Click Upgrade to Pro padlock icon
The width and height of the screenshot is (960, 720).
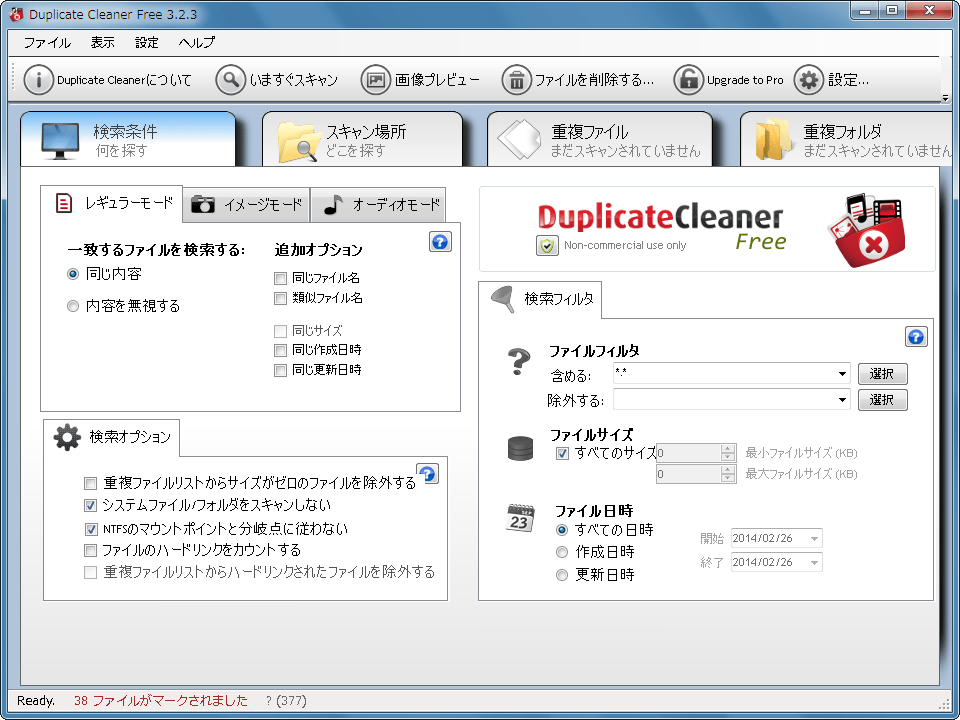coord(689,80)
